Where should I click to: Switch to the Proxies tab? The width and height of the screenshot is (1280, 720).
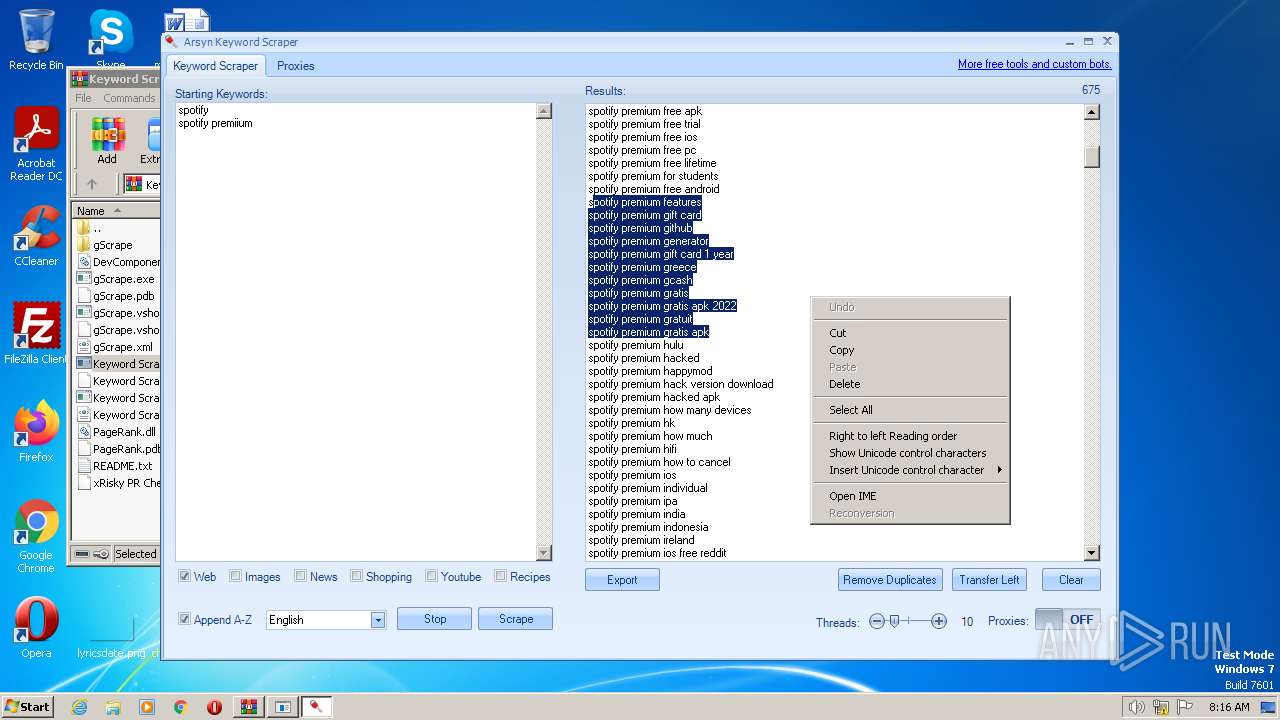click(295, 66)
